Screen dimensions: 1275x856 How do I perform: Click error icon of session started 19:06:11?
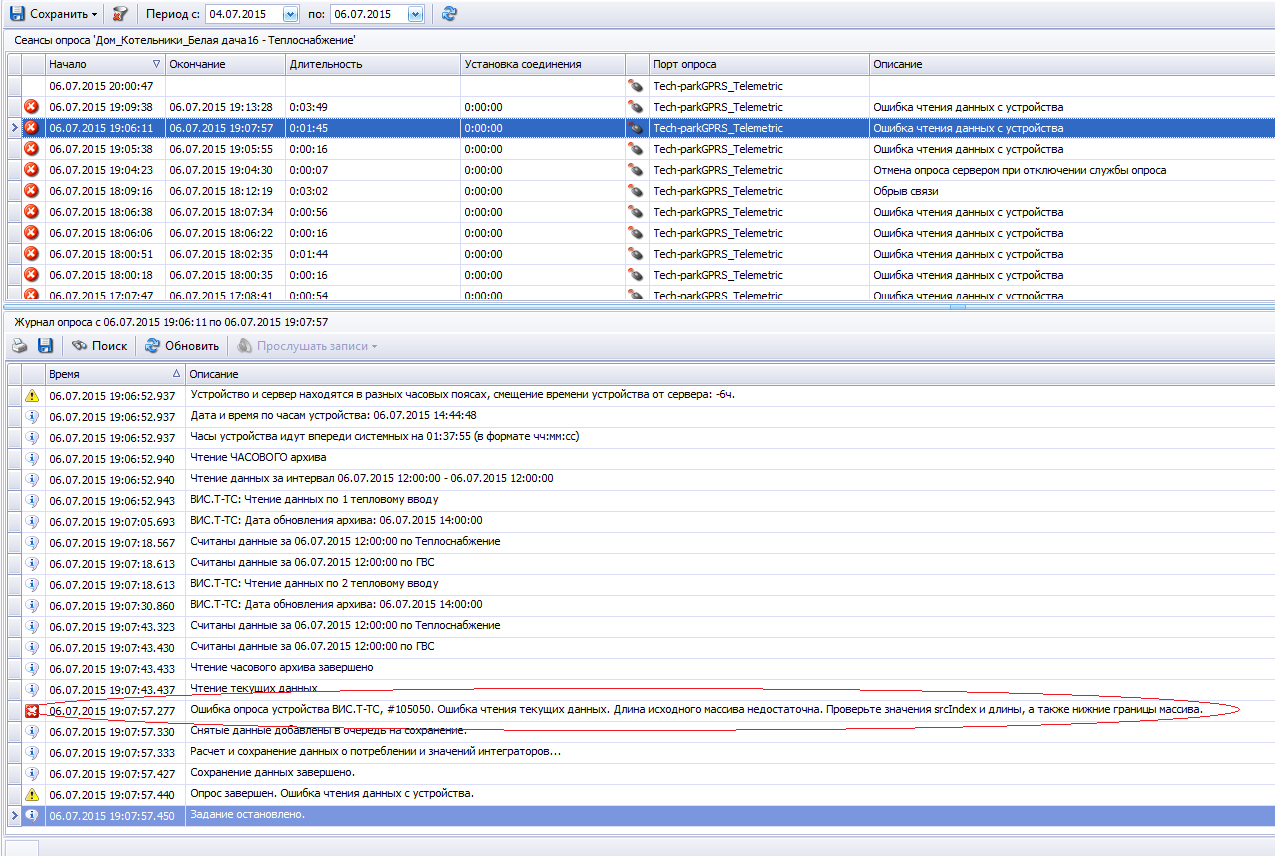coord(31,128)
